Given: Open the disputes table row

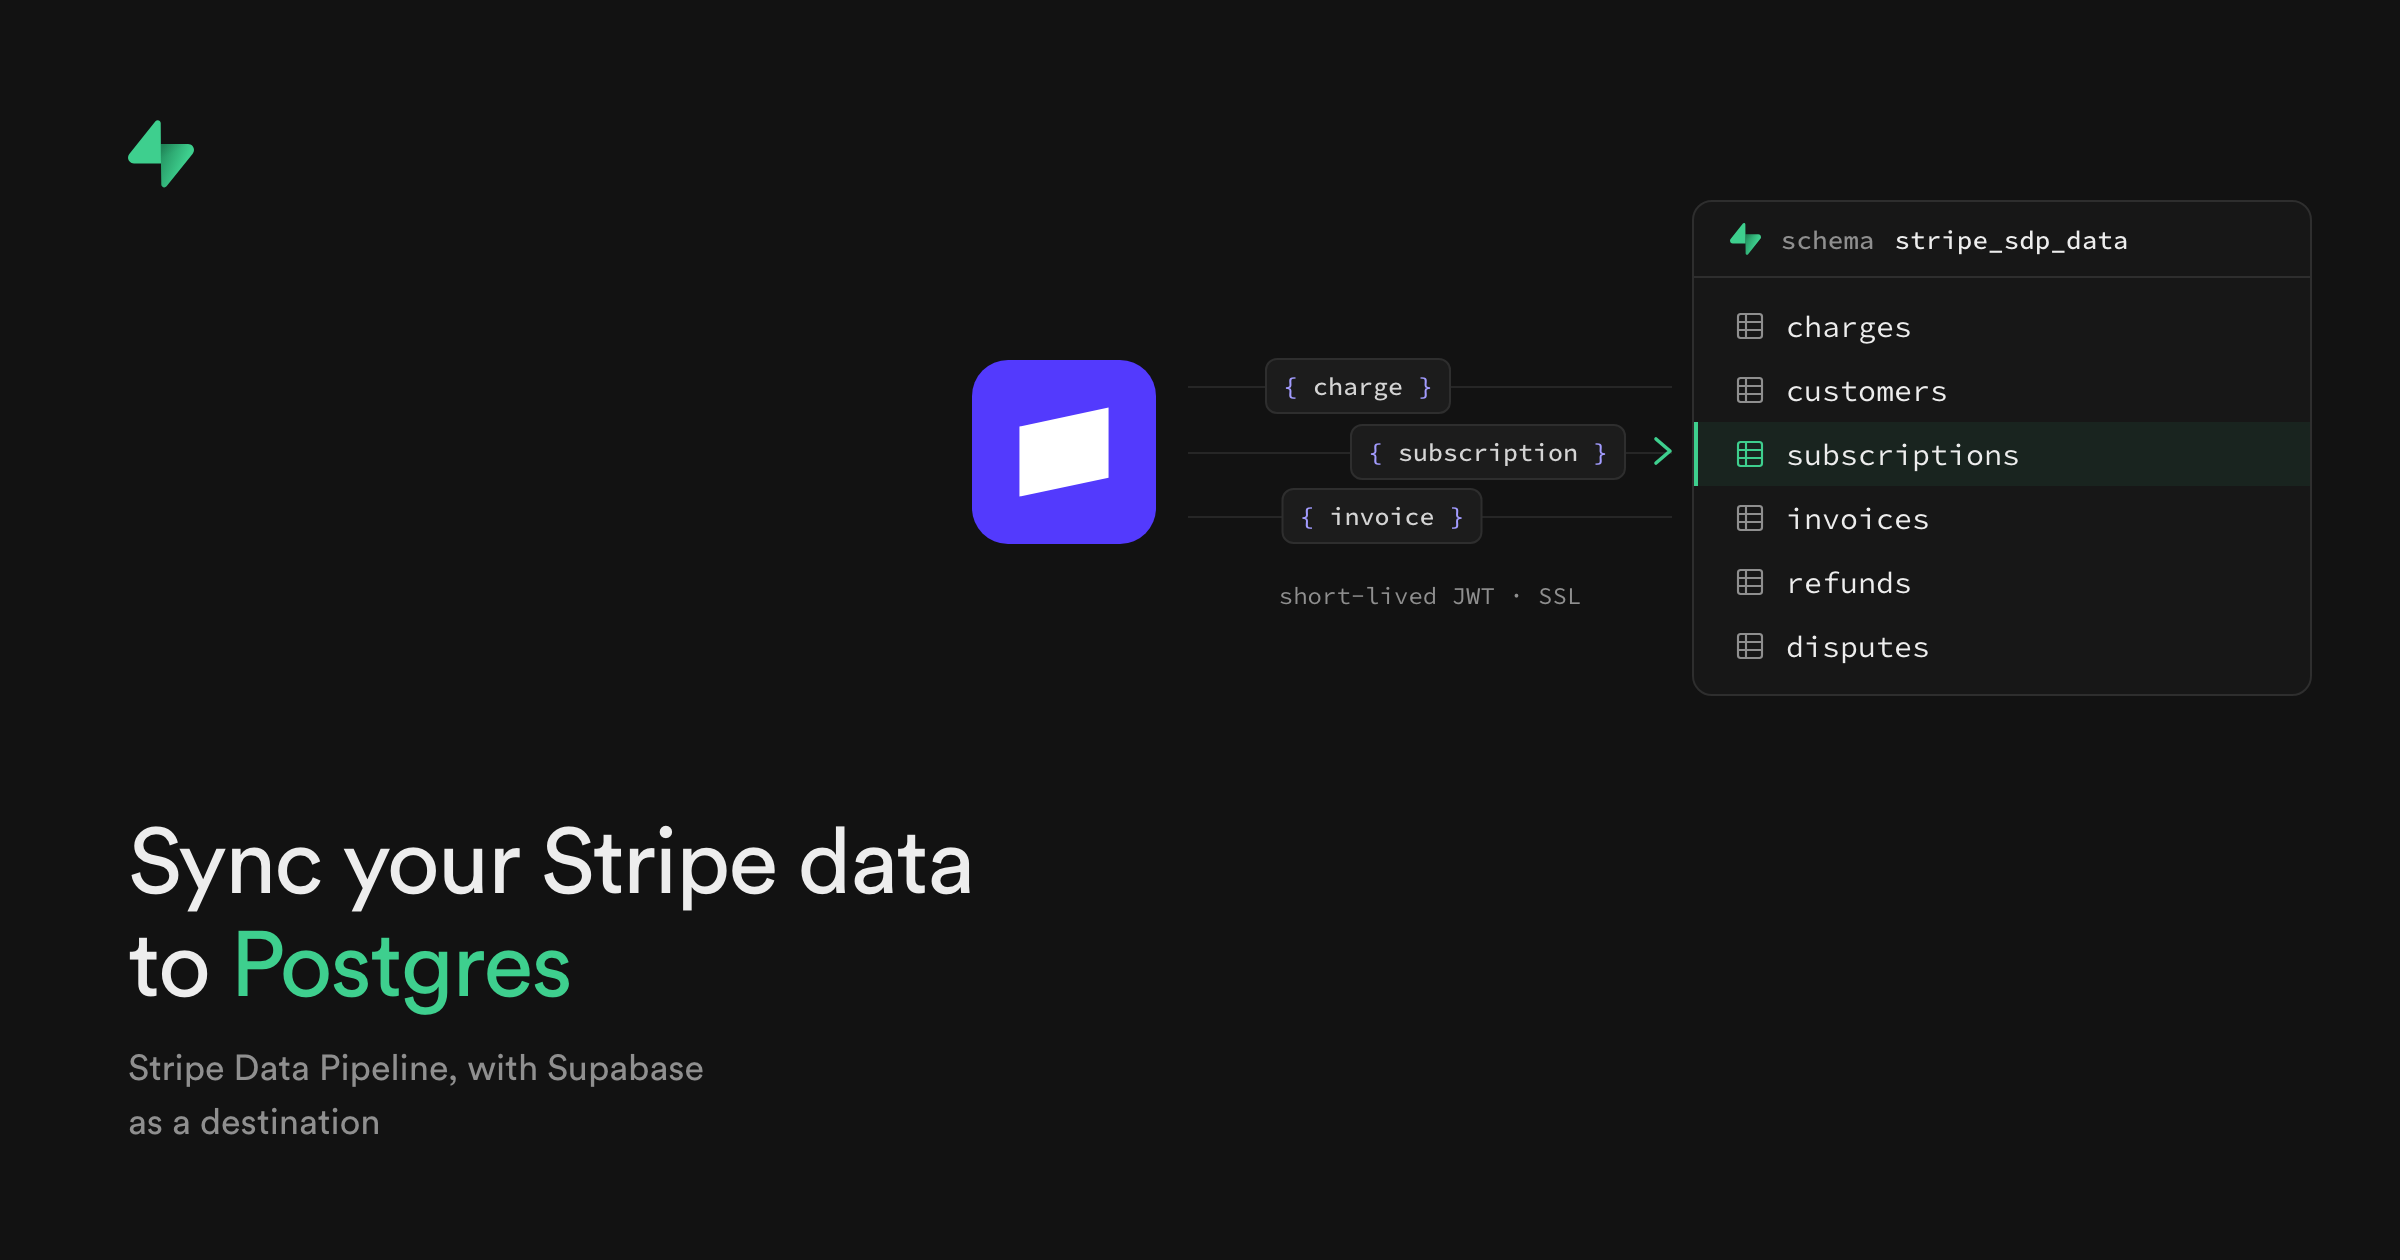Looking at the screenshot, I should click(x=2002, y=646).
